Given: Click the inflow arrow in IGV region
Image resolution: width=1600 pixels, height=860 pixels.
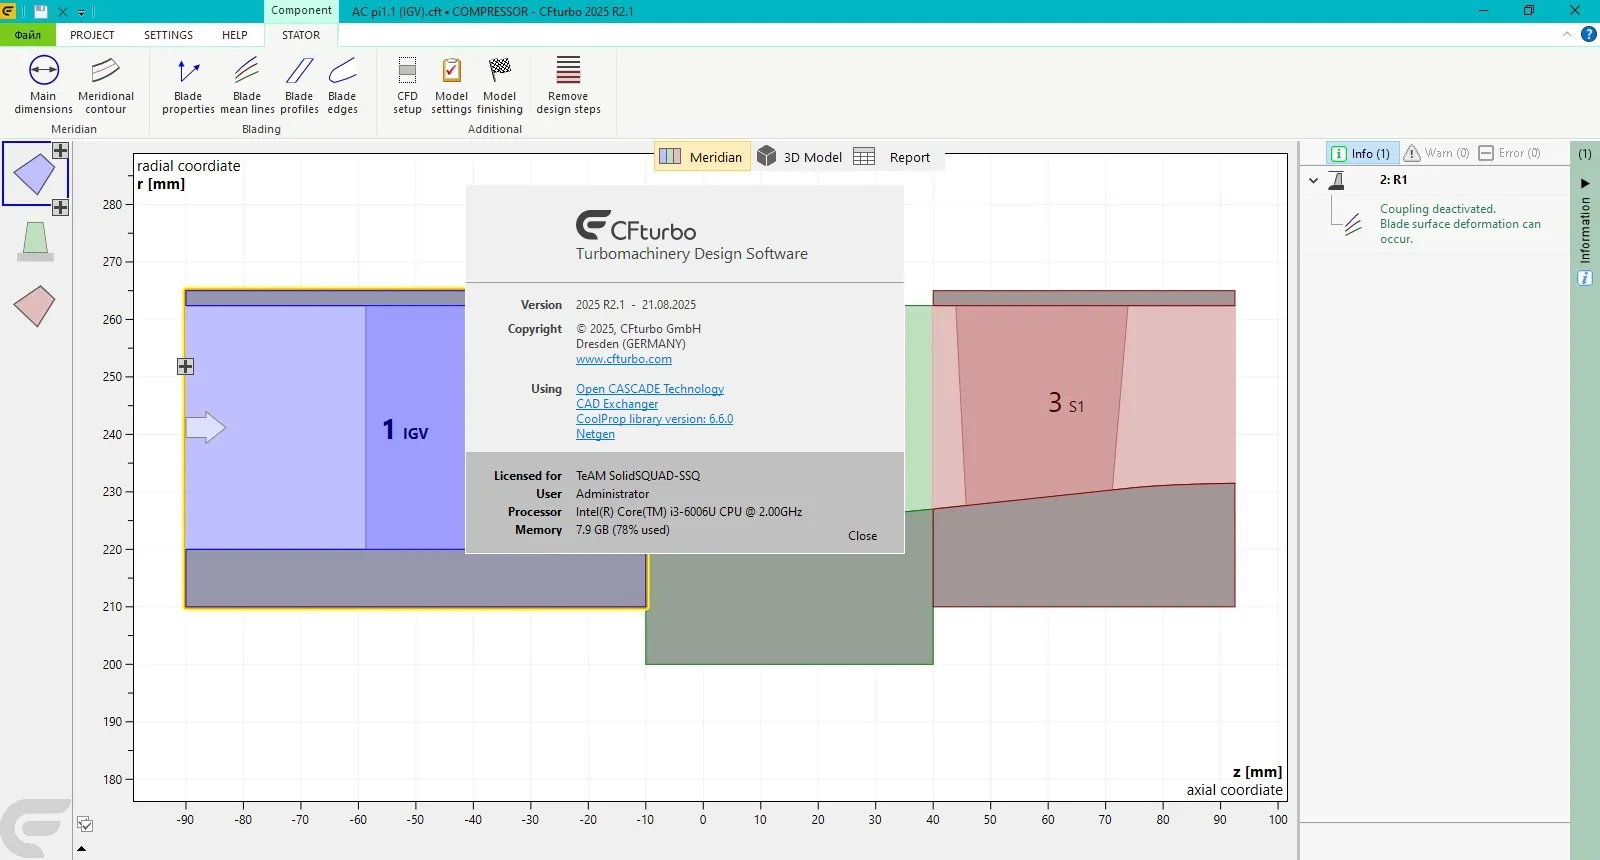Looking at the screenshot, I should click(206, 427).
